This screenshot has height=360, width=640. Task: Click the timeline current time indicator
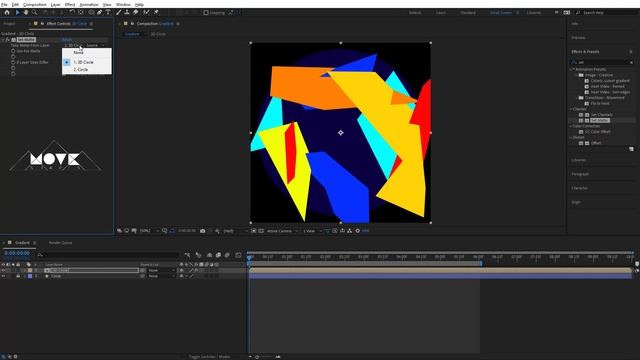point(249,257)
